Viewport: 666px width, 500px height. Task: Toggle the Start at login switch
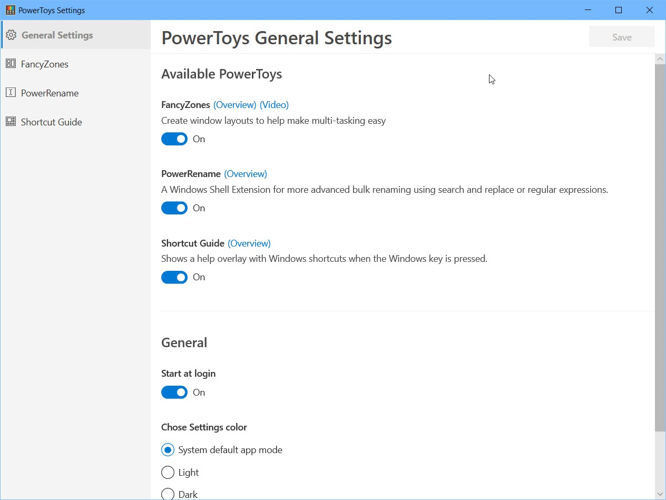[x=174, y=393]
